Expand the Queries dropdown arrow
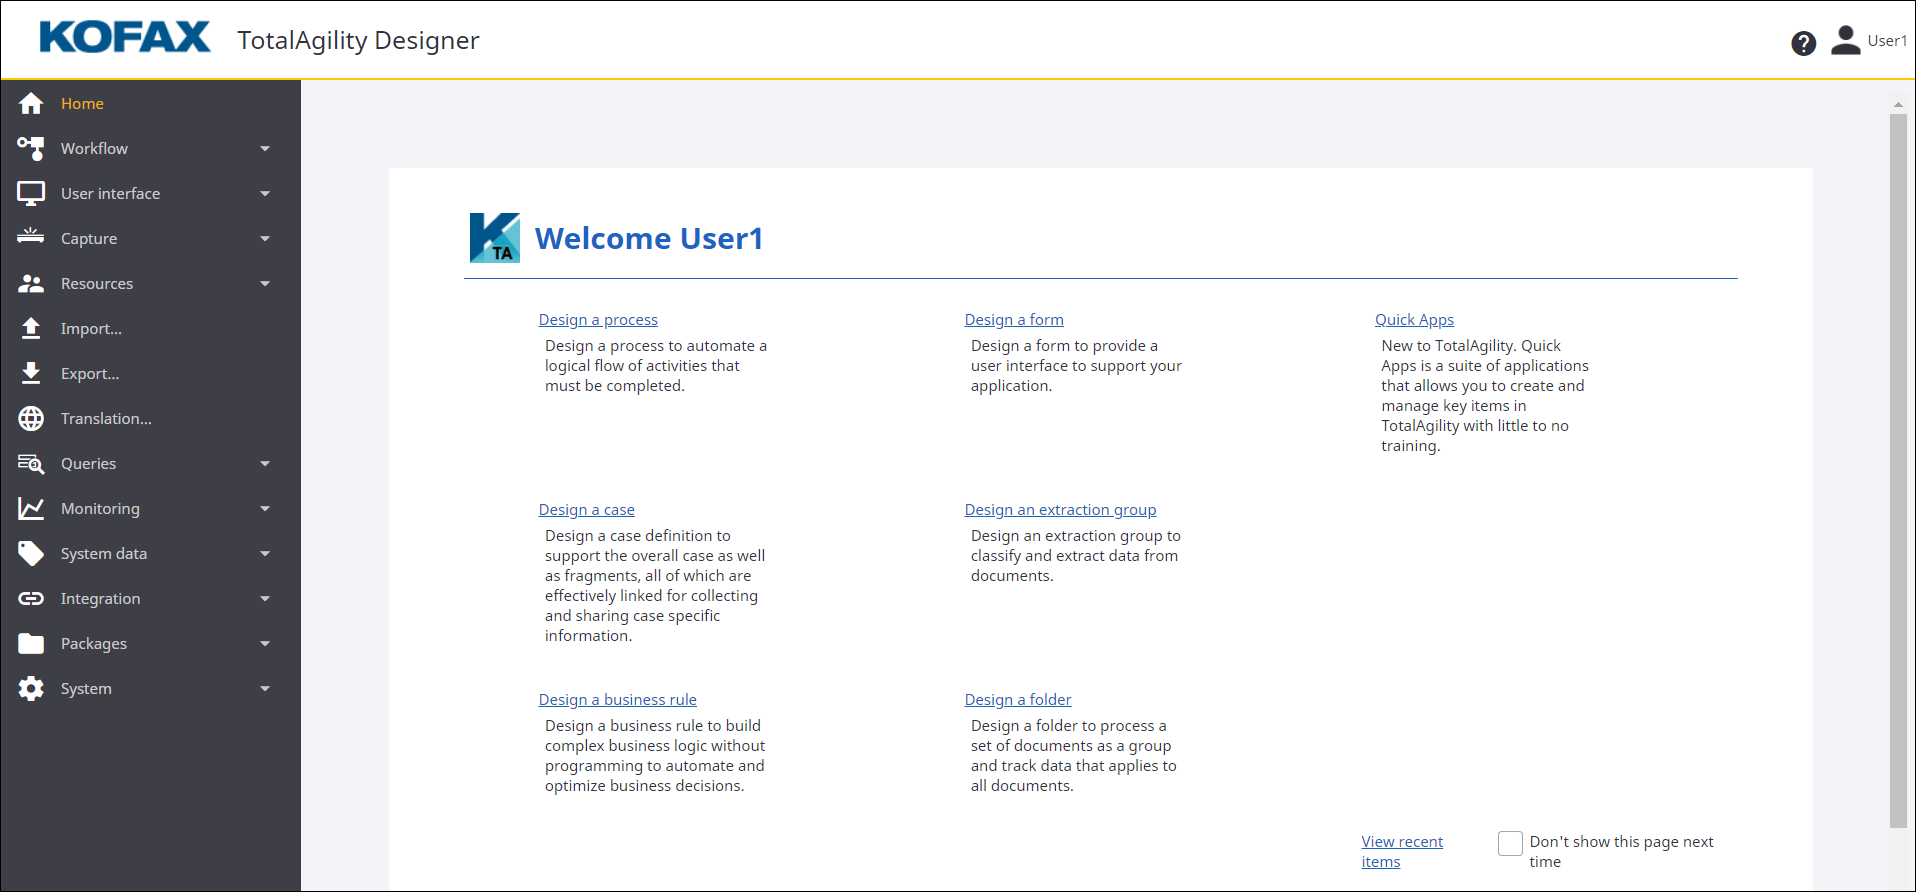Screen dimensions: 1916x892 tap(265, 464)
